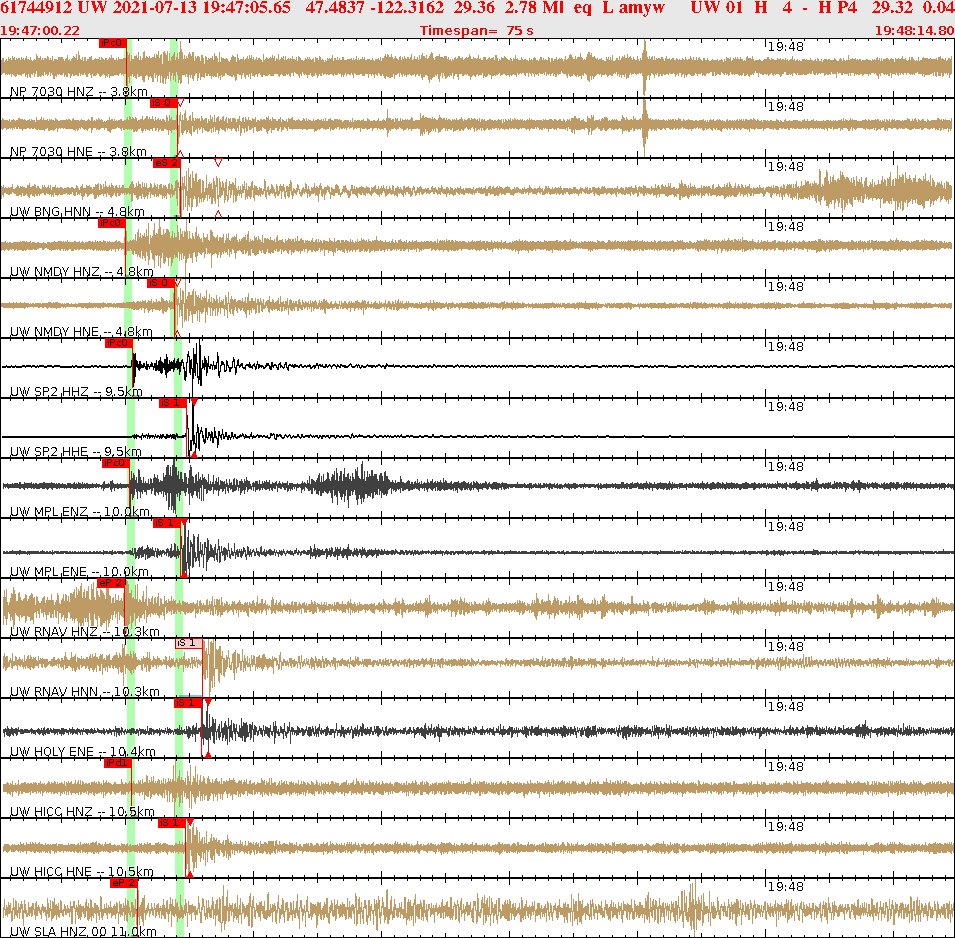
Task: Toggle the iS 0 pick flag on UW NMDY HNE
Action: click(x=160, y=281)
